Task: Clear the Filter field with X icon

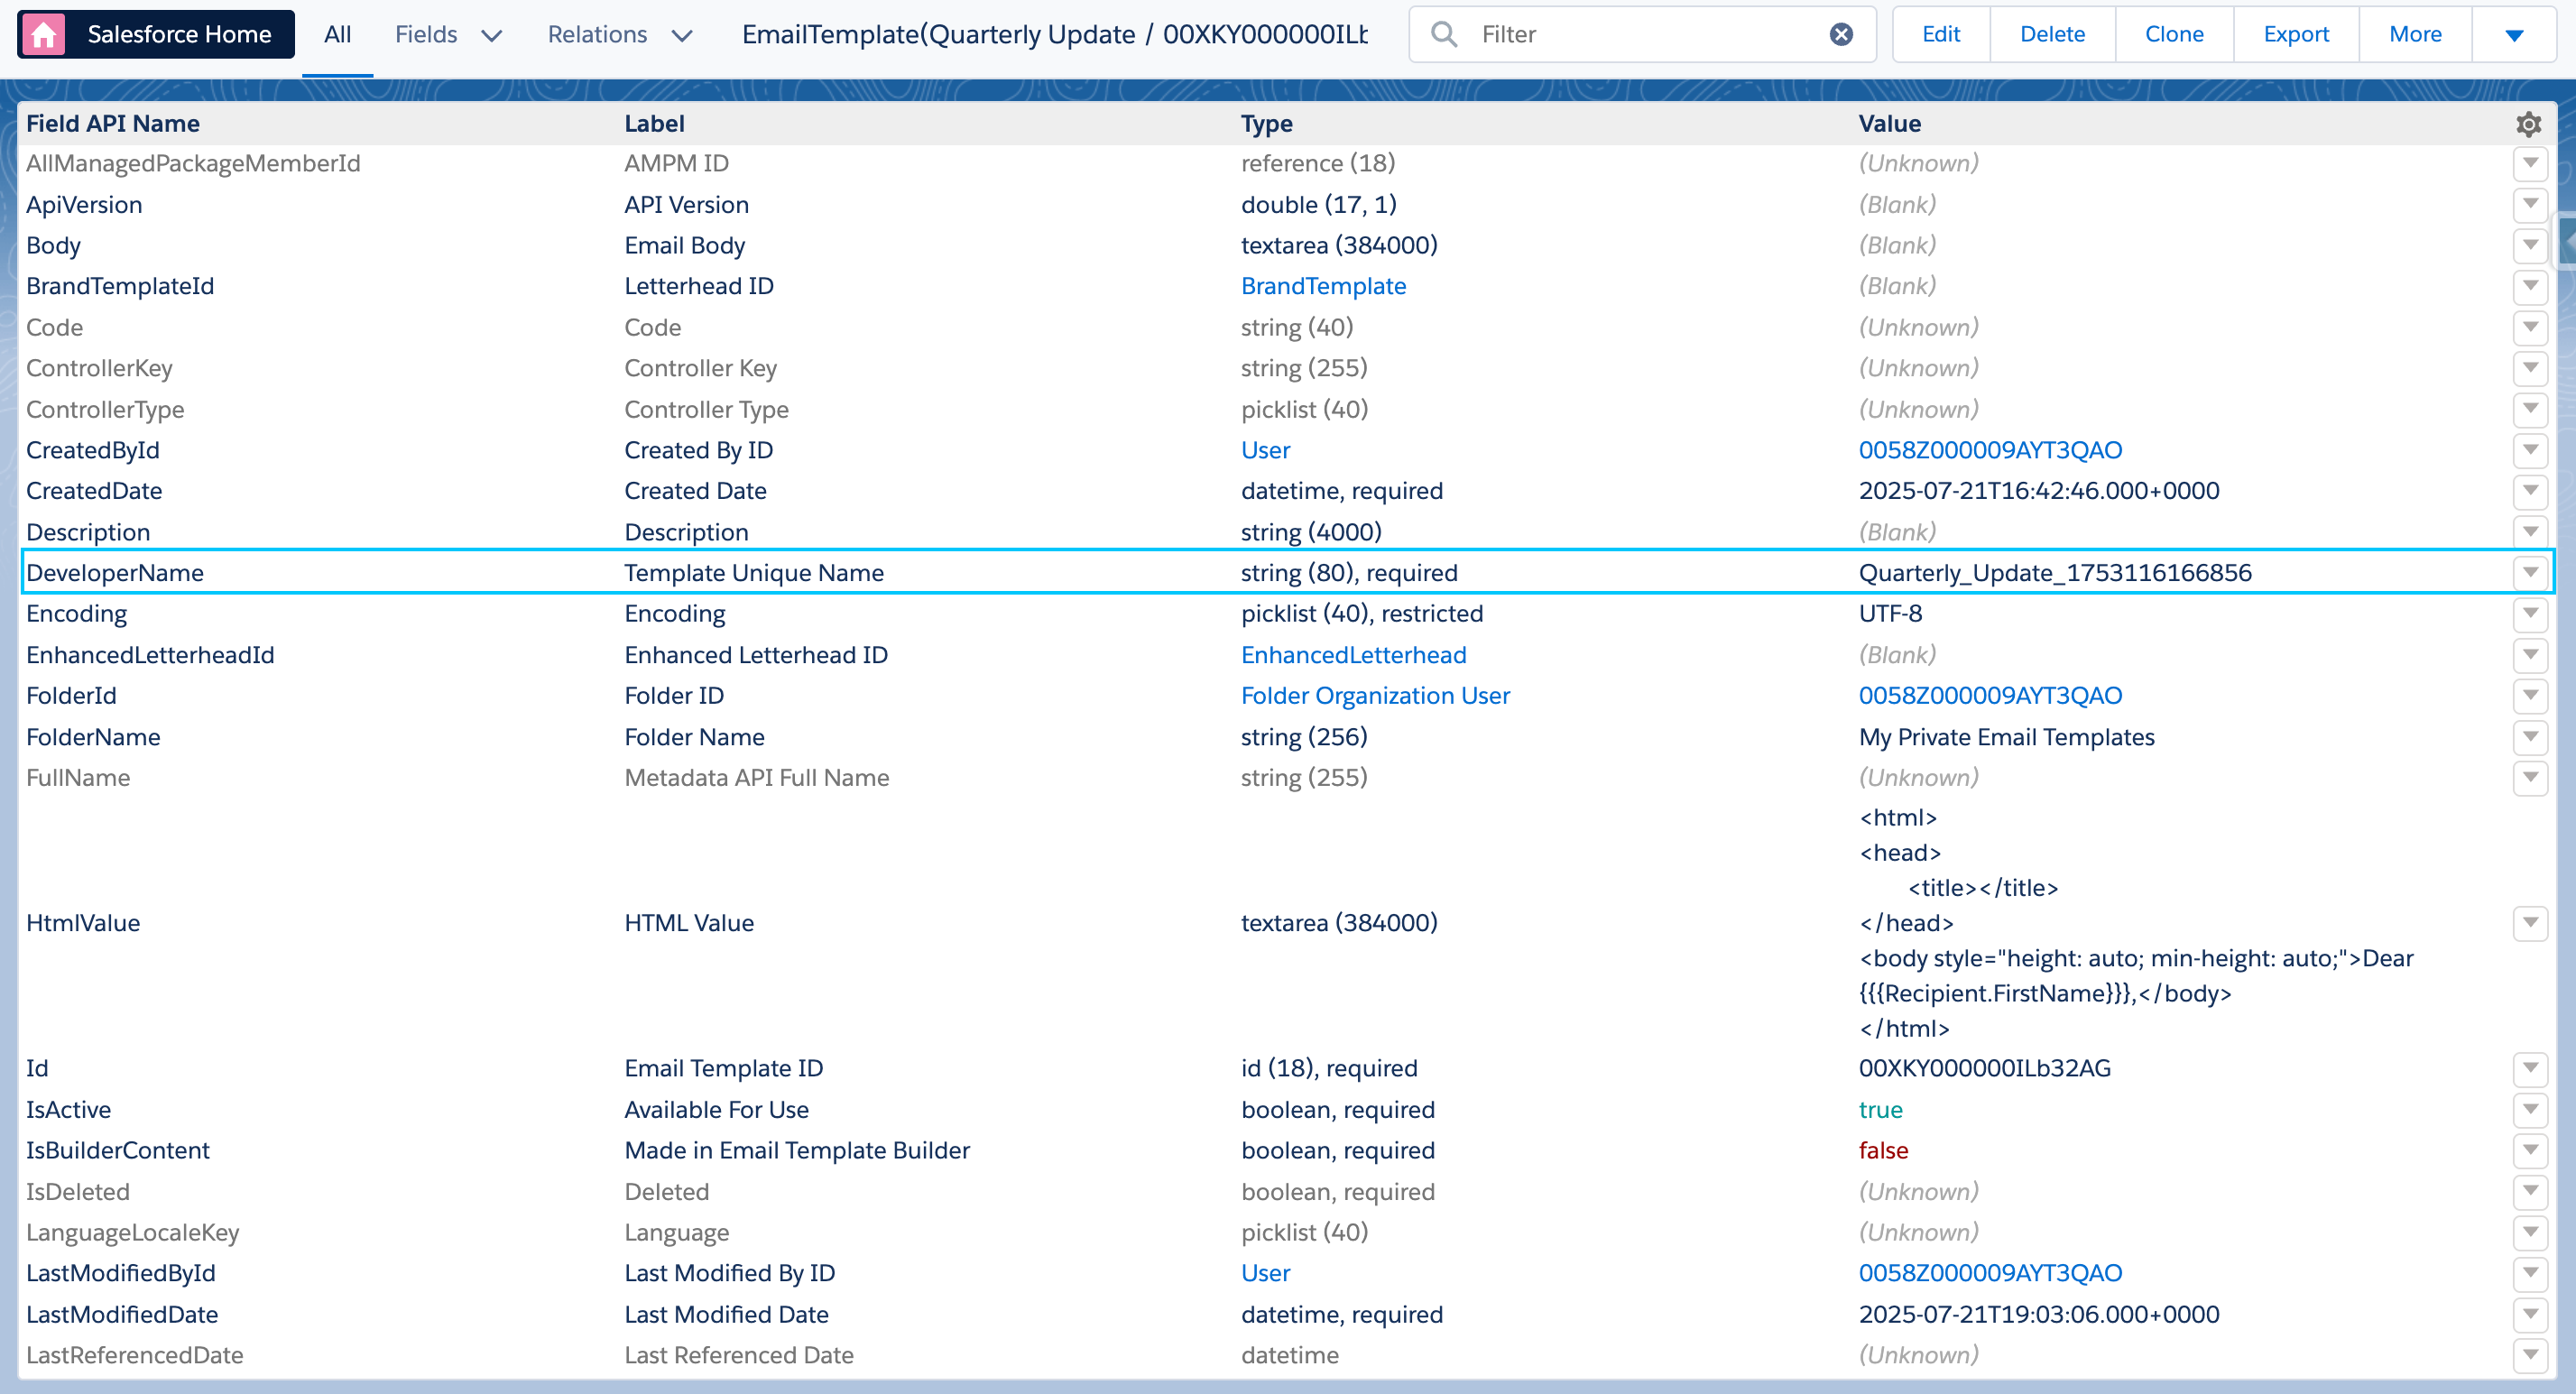Action: (x=1841, y=35)
